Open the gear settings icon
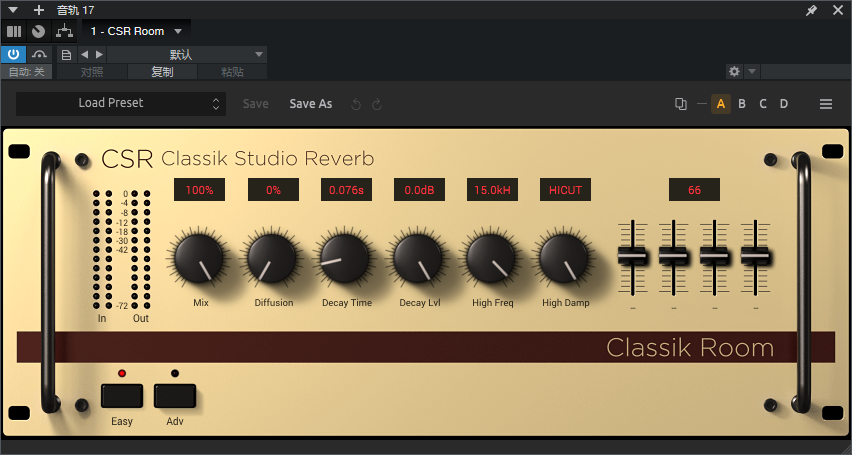The height and width of the screenshot is (455, 852). (x=734, y=71)
